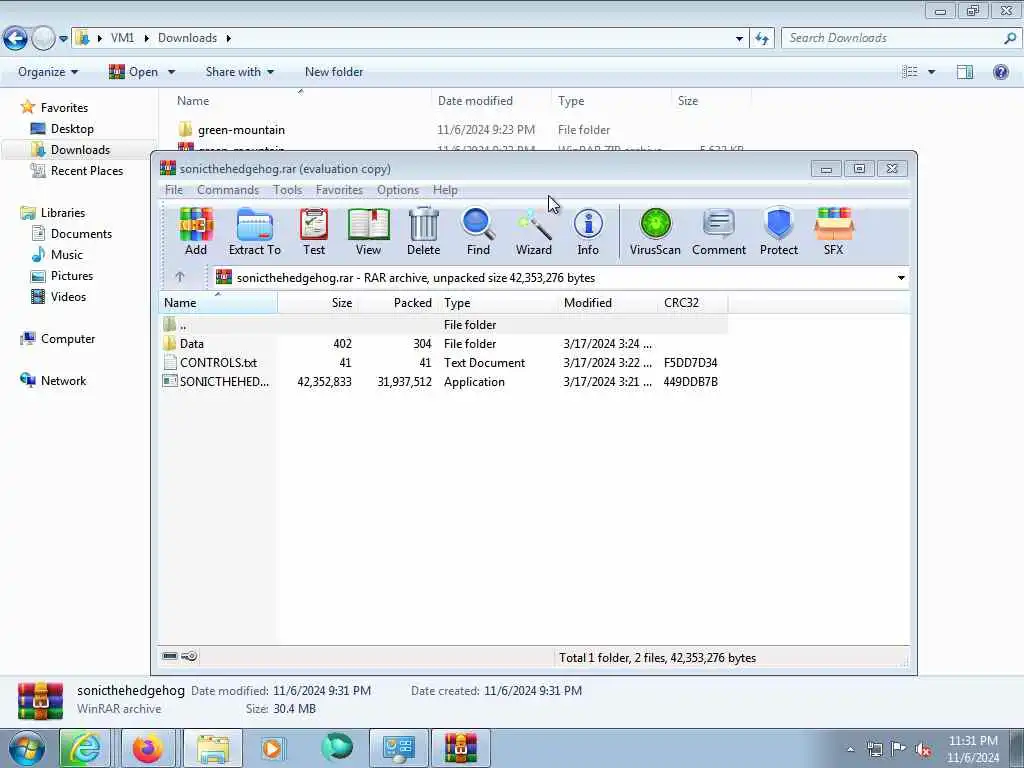
Task: Open the Comment tool
Action: click(x=719, y=231)
